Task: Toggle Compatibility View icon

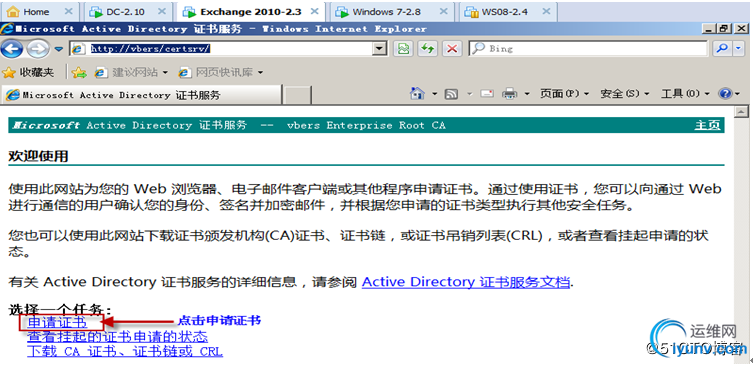Action: pos(404,49)
